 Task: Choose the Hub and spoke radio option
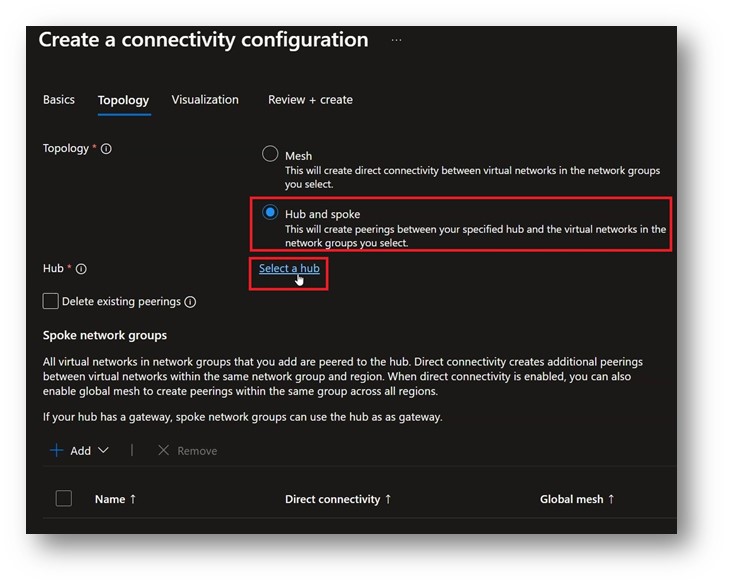coord(270,213)
